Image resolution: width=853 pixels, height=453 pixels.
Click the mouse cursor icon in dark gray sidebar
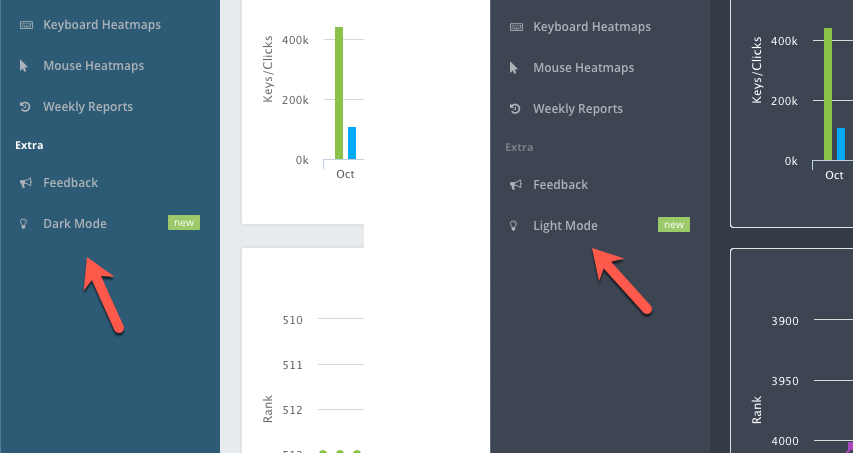(514, 68)
